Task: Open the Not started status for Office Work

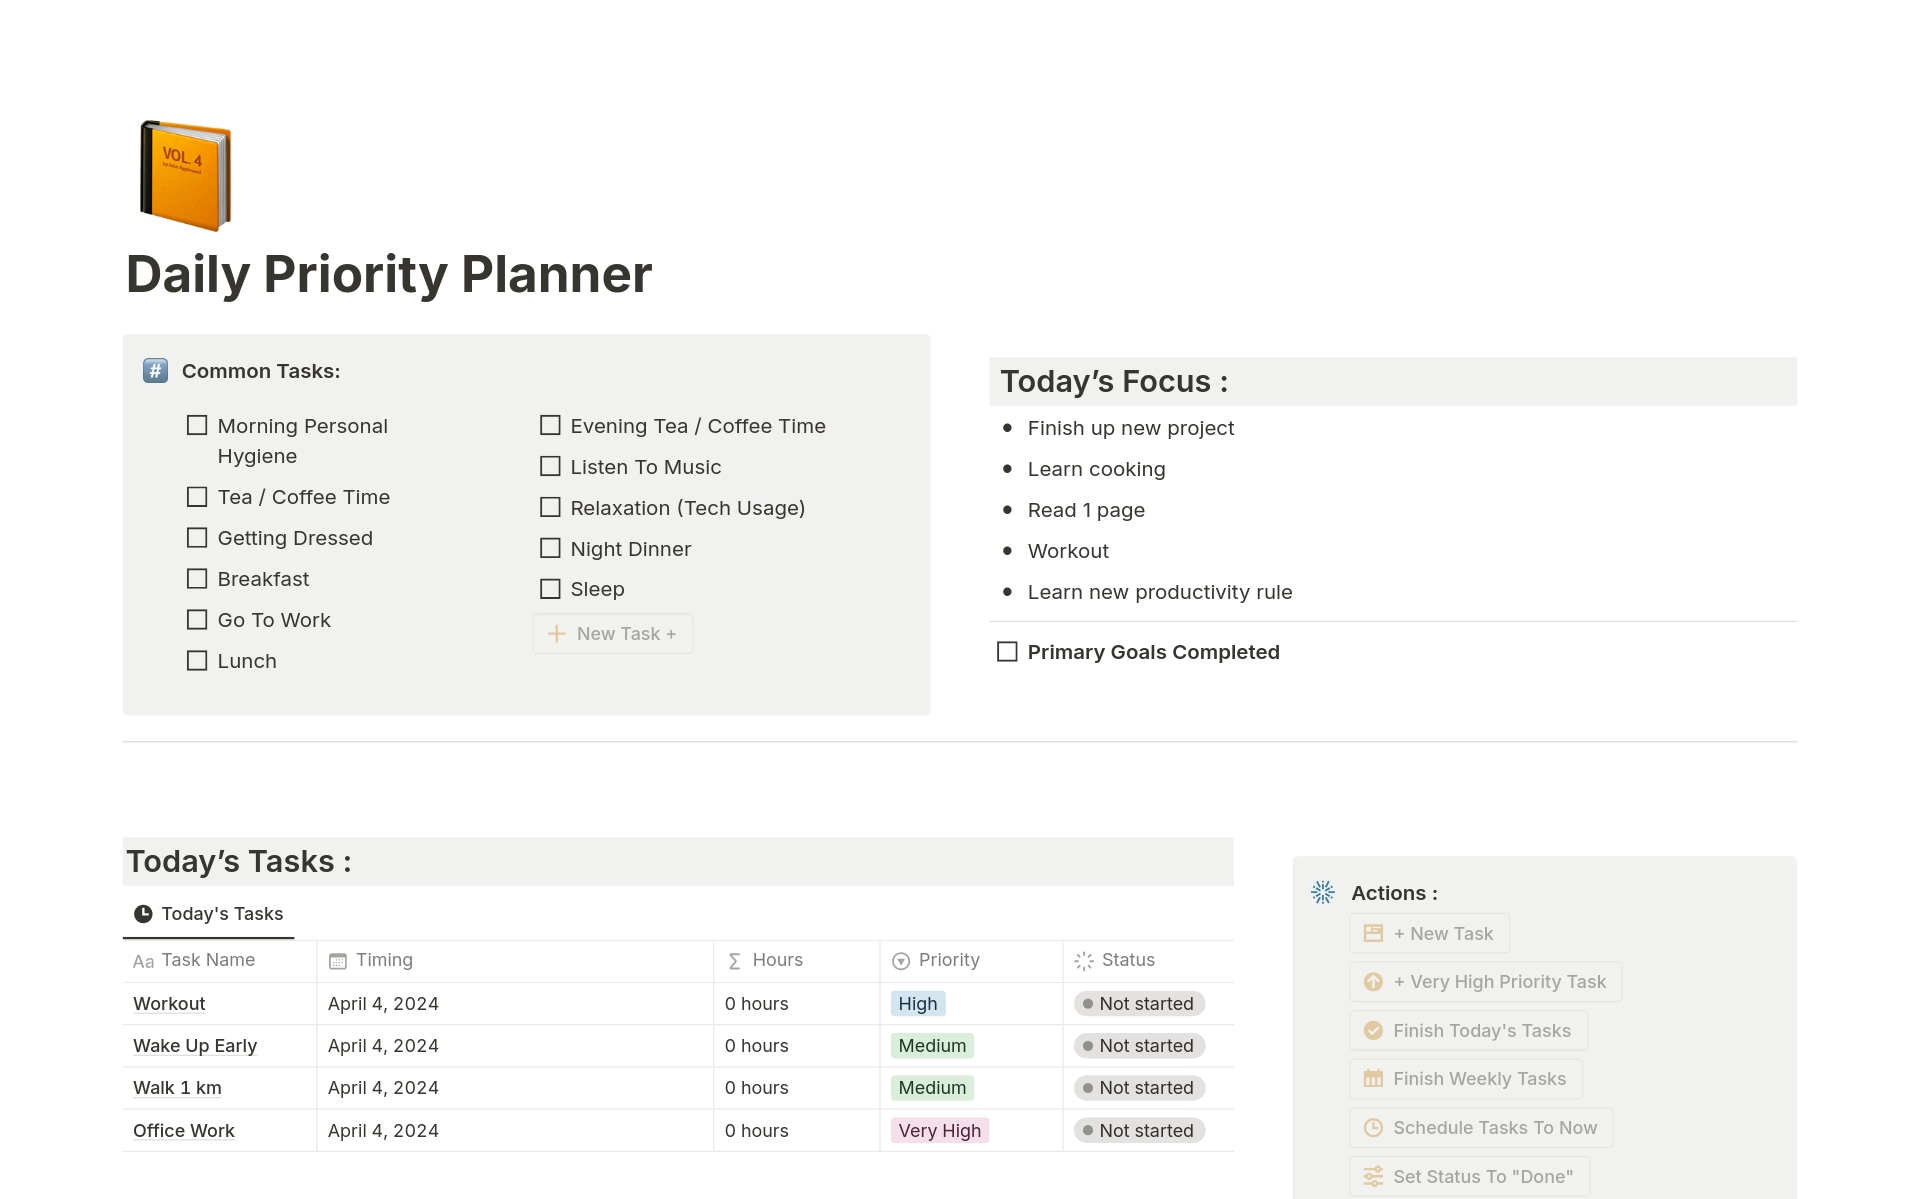Action: pyautogui.click(x=1139, y=1130)
